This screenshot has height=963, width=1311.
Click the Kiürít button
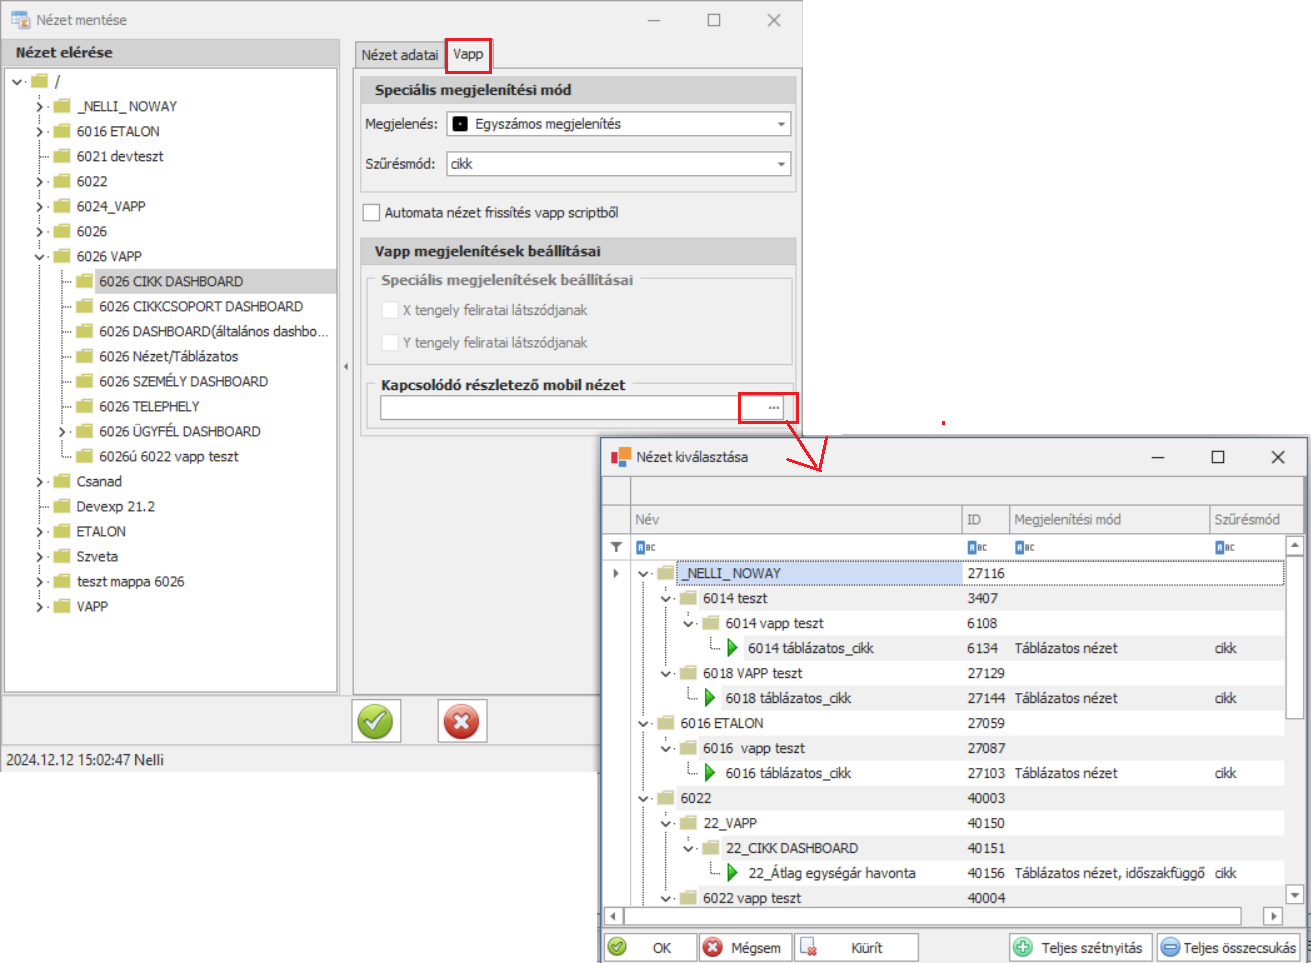pyautogui.click(x=854, y=947)
